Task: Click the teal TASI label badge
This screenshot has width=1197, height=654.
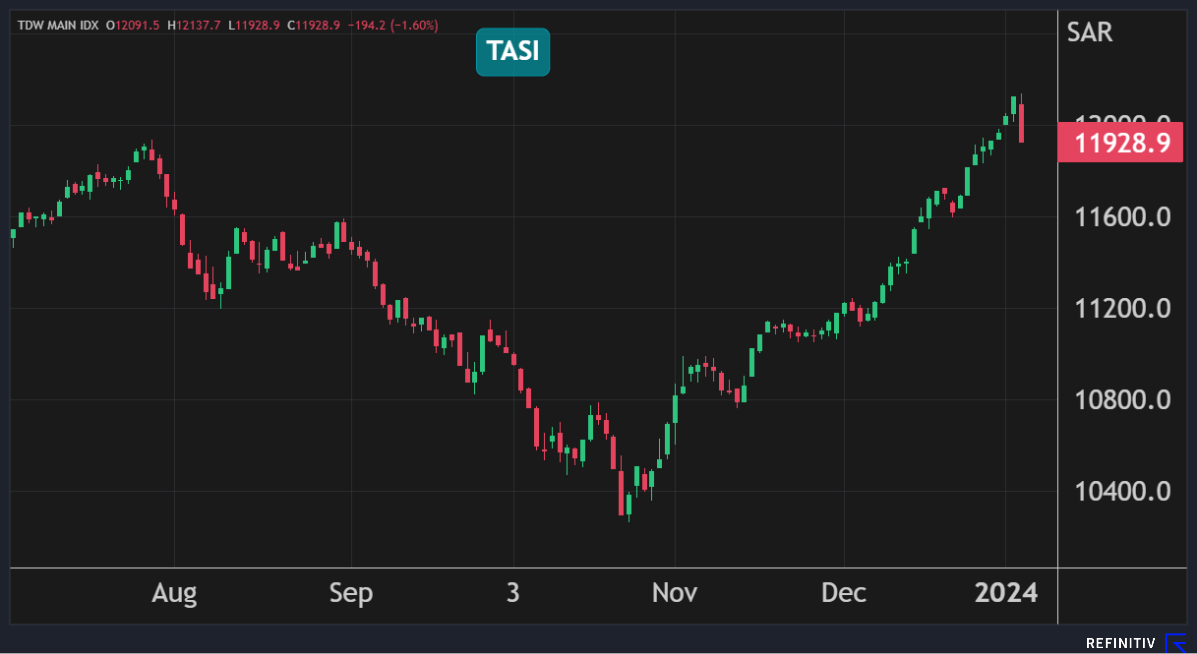Action: pyautogui.click(x=512, y=52)
